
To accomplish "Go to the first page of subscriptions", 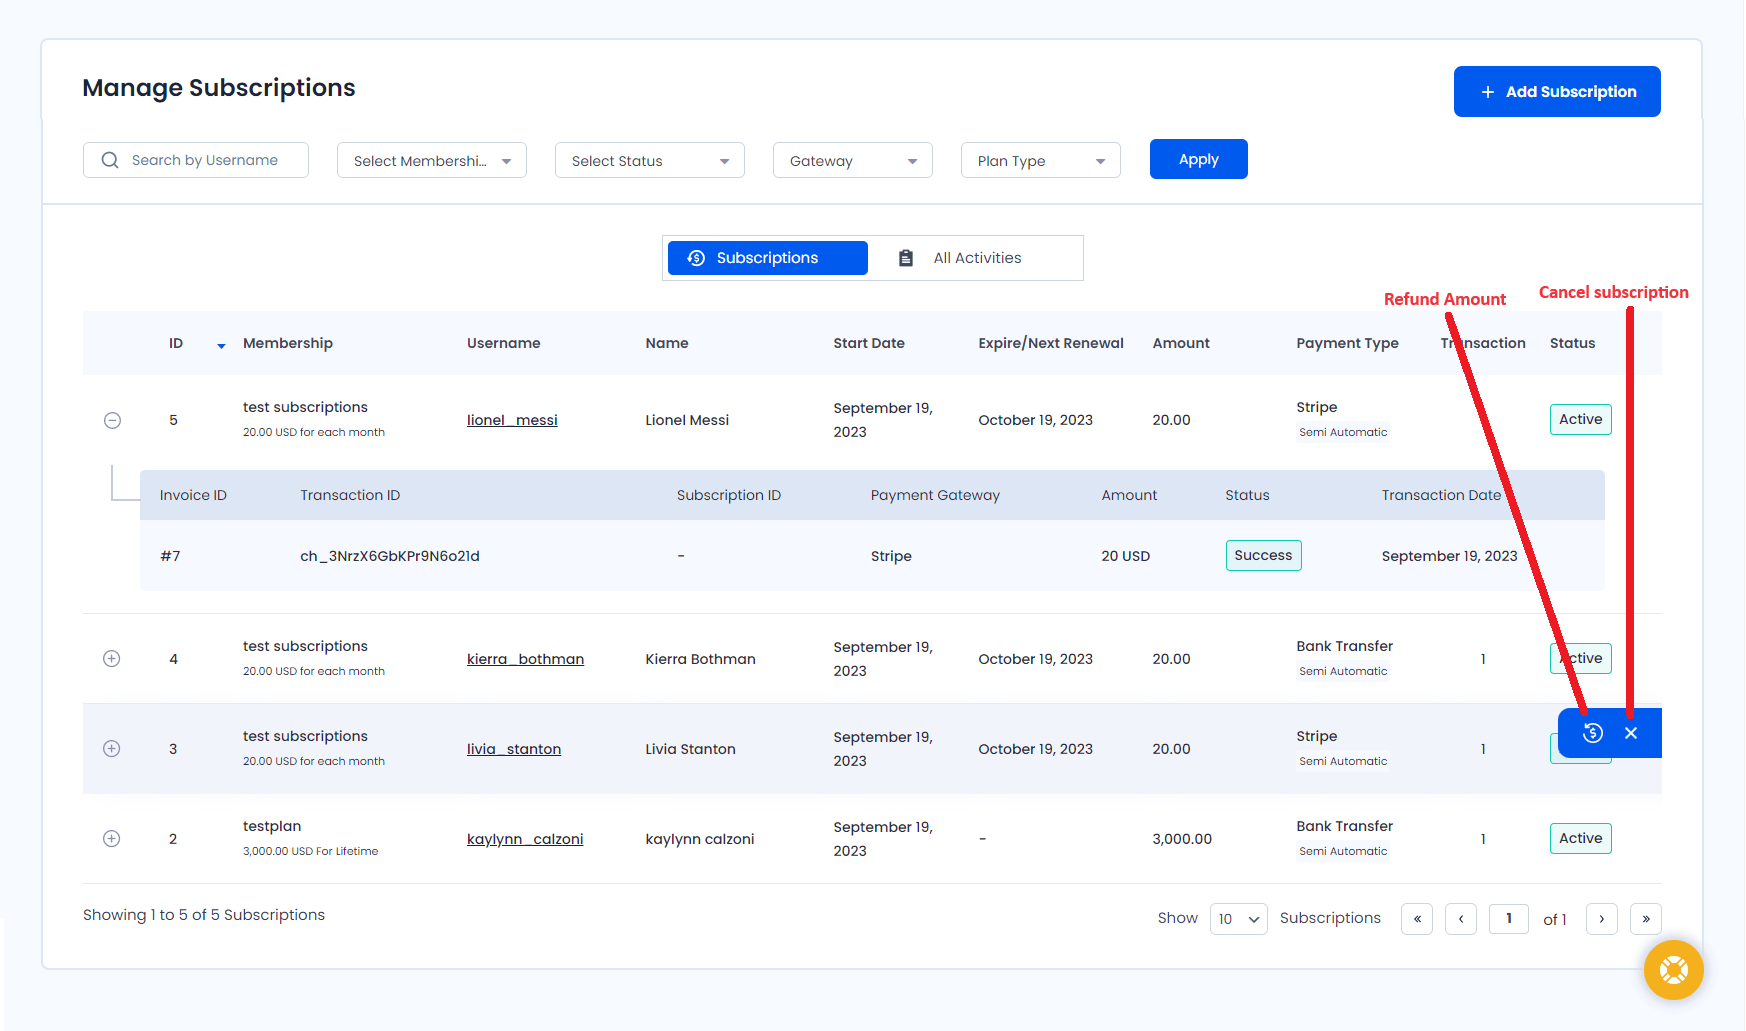I will tap(1417, 918).
